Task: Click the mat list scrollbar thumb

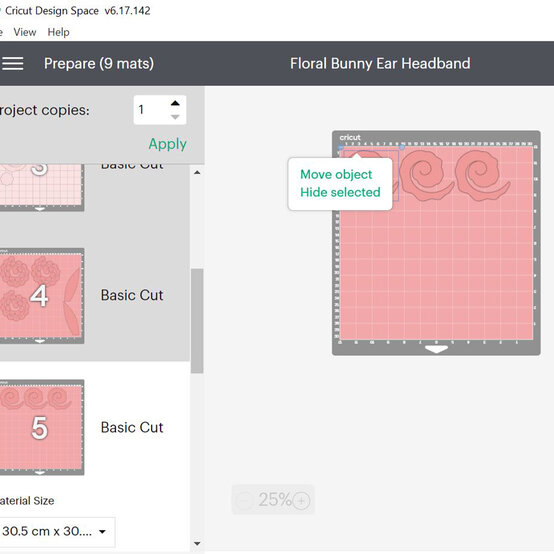Action: point(197,321)
